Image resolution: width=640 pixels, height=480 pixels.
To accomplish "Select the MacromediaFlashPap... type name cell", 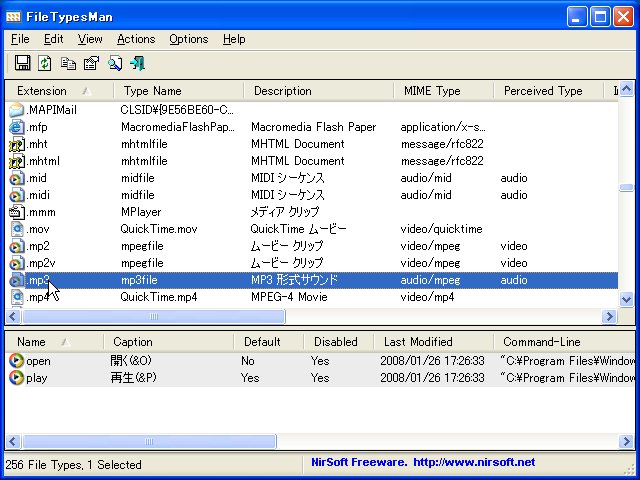I will (x=178, y=127).
